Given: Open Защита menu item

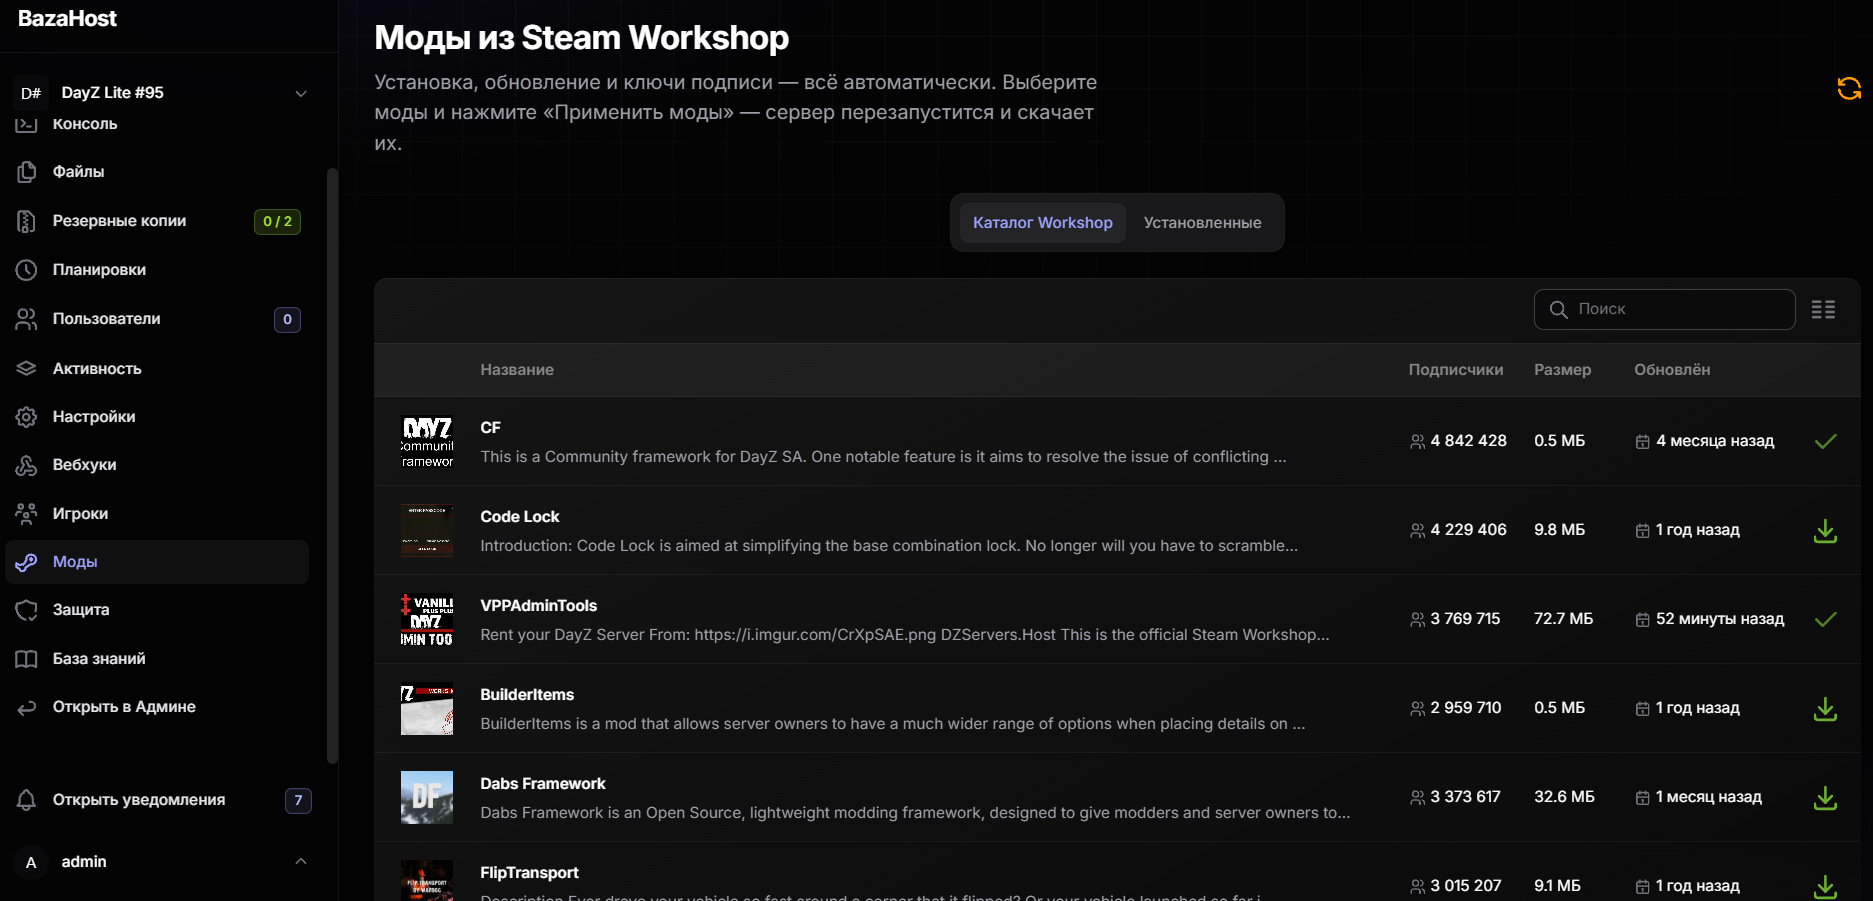Looking at the screenshot, I should click(x=157, y=610).
